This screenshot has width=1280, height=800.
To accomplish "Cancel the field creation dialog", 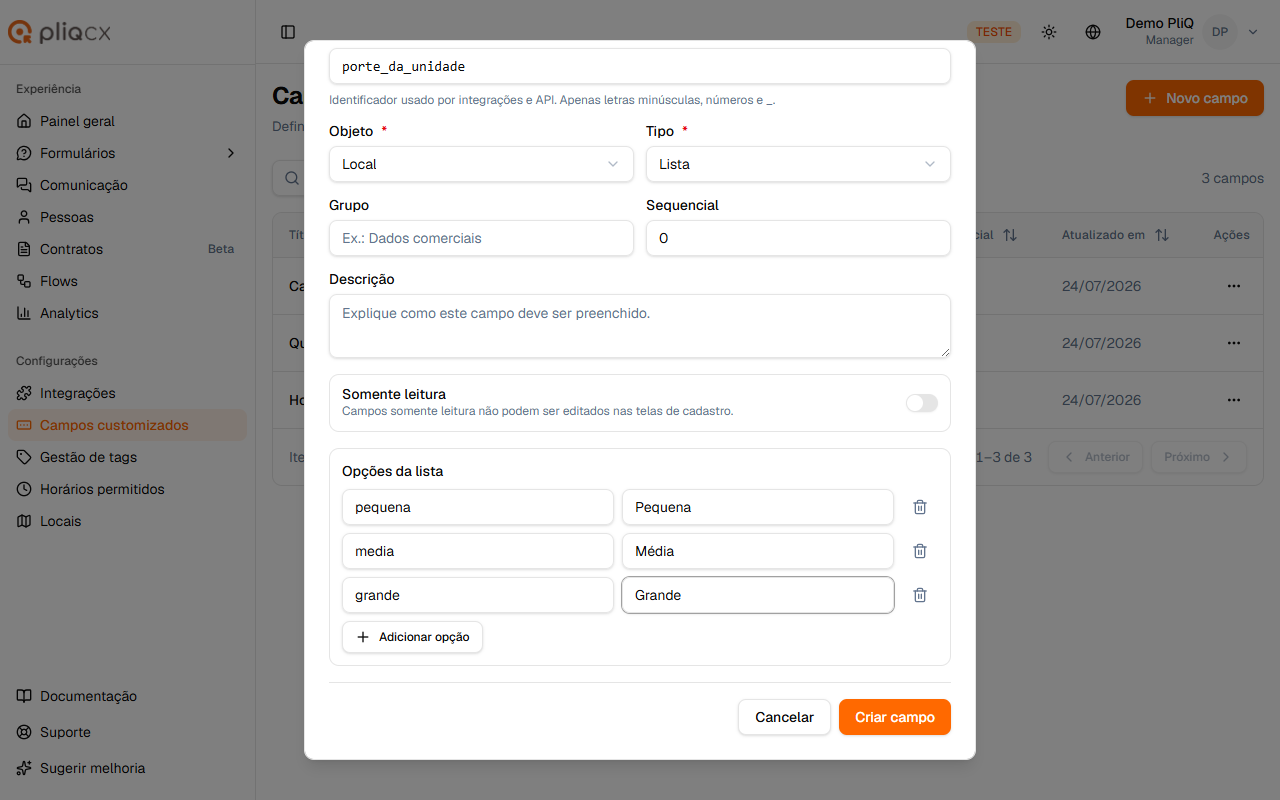I will (x=784, y=717).
